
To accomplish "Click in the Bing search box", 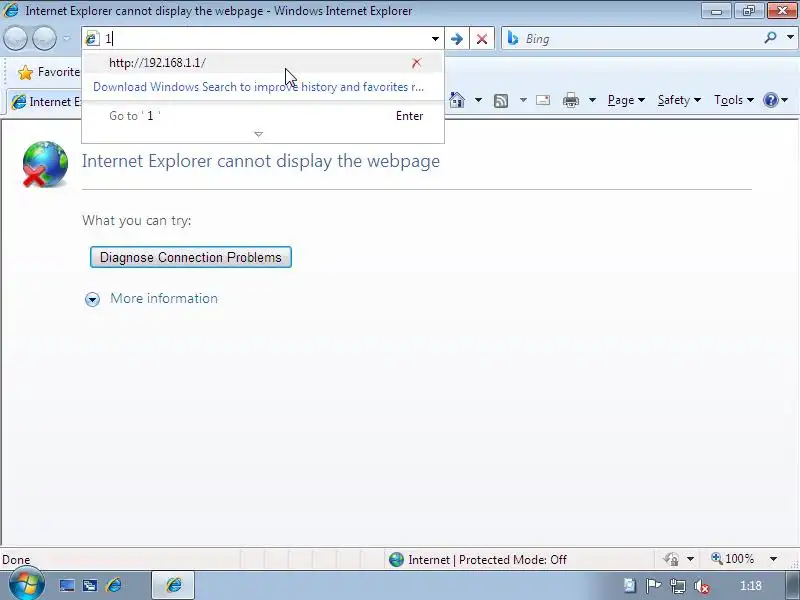I will pyautogui.click(x=640, y=38).
